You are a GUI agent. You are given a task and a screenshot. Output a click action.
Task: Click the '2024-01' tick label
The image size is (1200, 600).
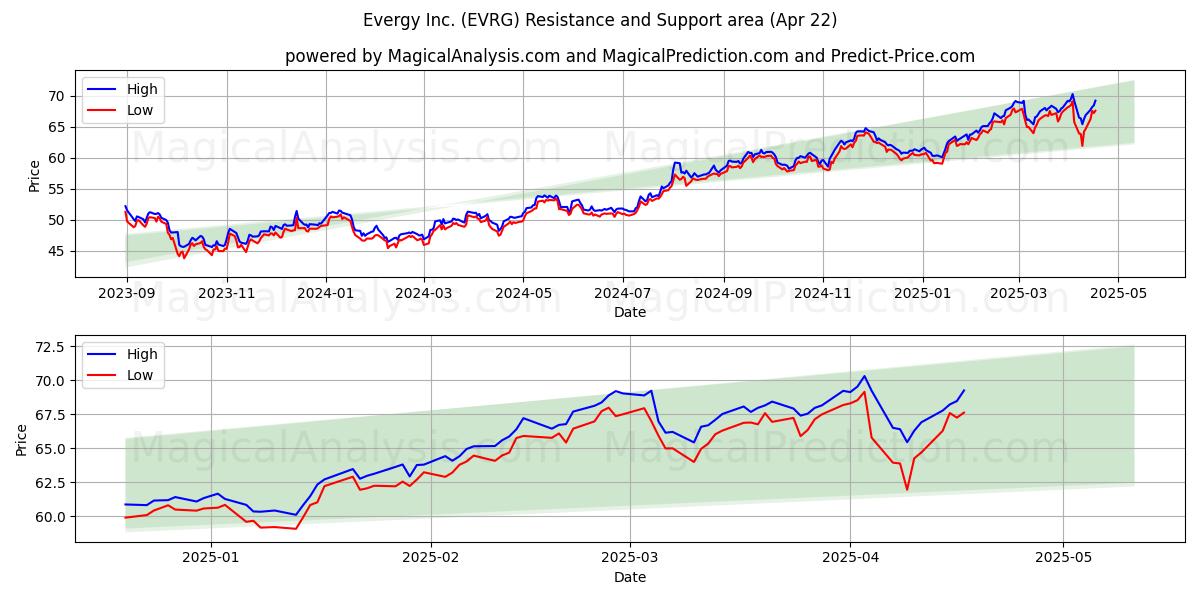pyautogui.click(x=325, y=294)
